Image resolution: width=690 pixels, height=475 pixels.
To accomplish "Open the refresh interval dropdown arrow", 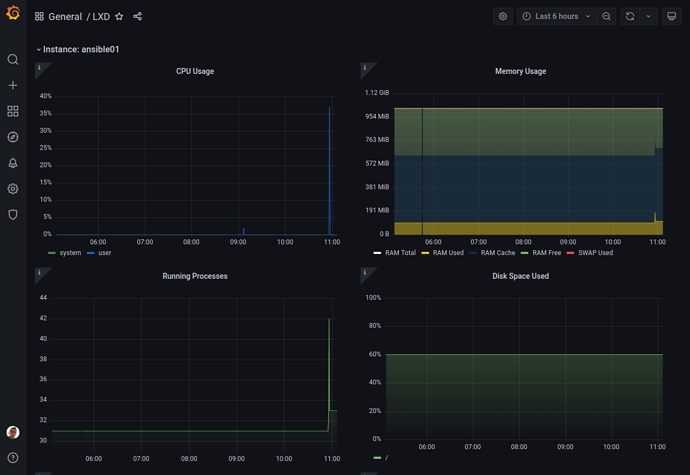I will pos(649,16).
